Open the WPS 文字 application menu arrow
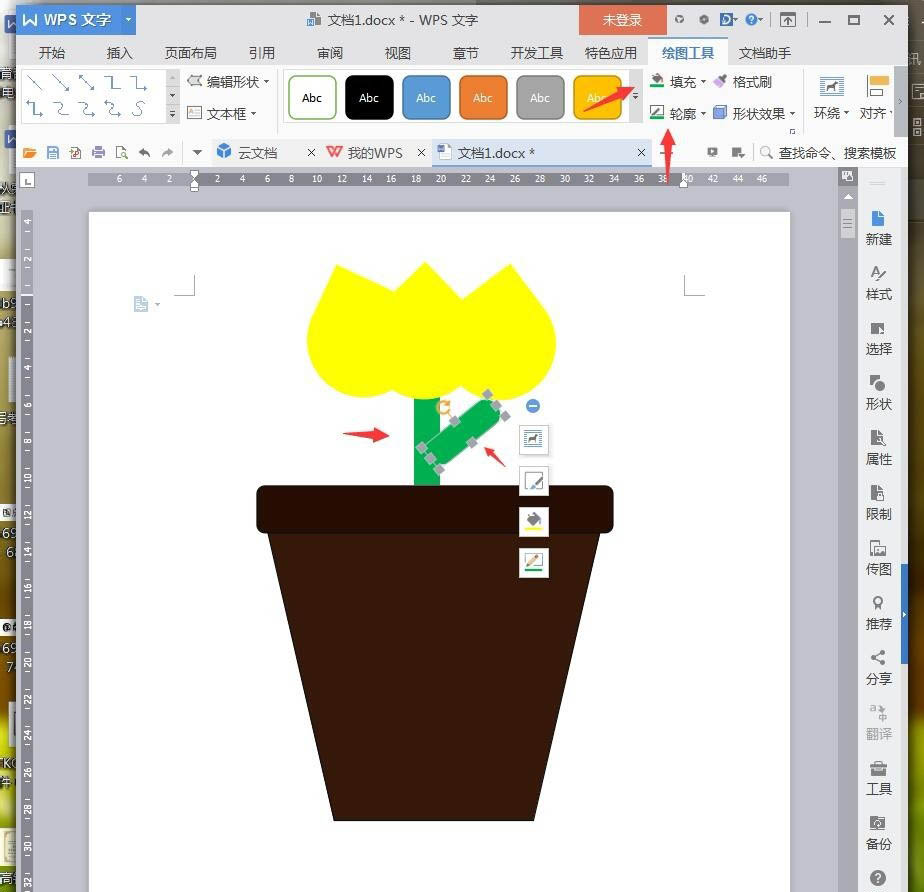The width and height of the screenshot is (924, 892). [128, 19]
